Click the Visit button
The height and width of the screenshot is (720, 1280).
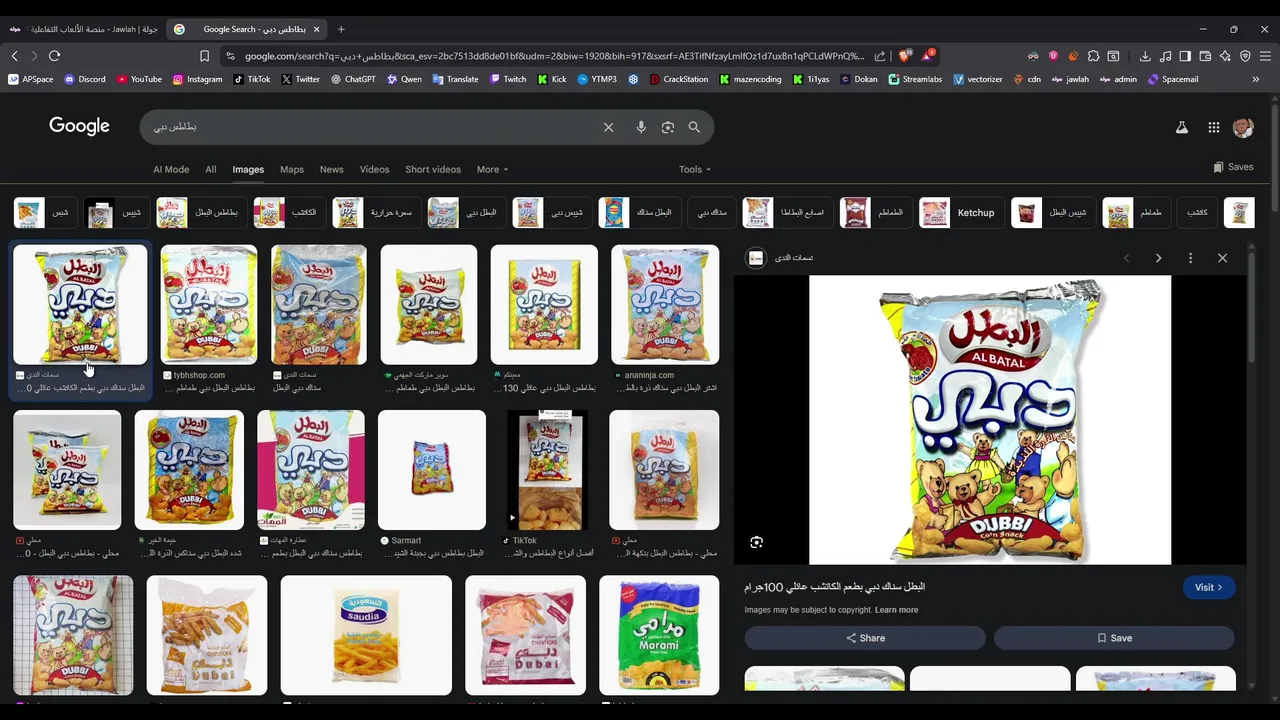[1208, 587]
